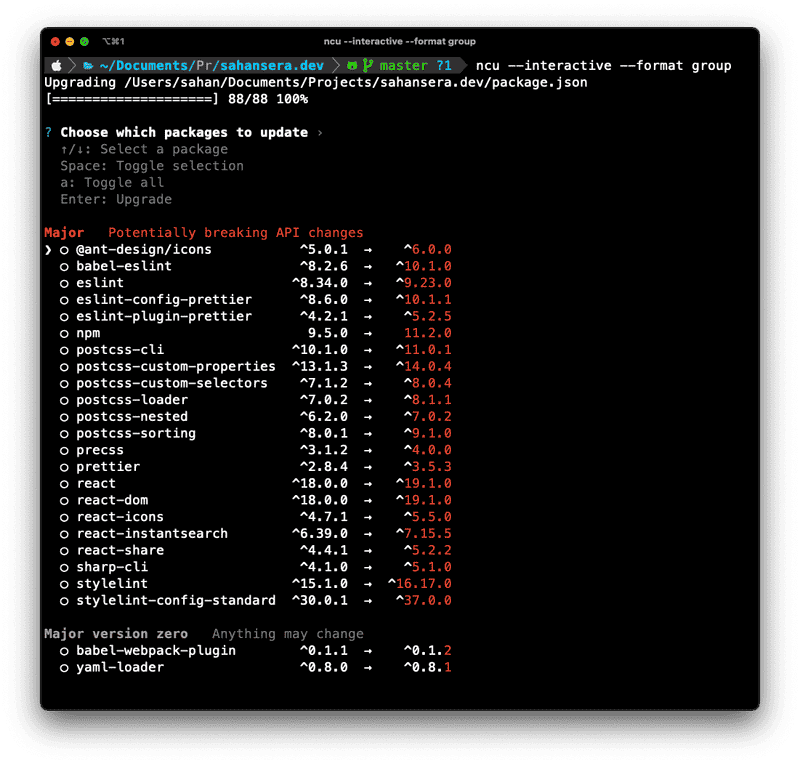This screenshot has height=764, width=800.
Task: Click the yellow minimize window button
Action: pos(70,41)
